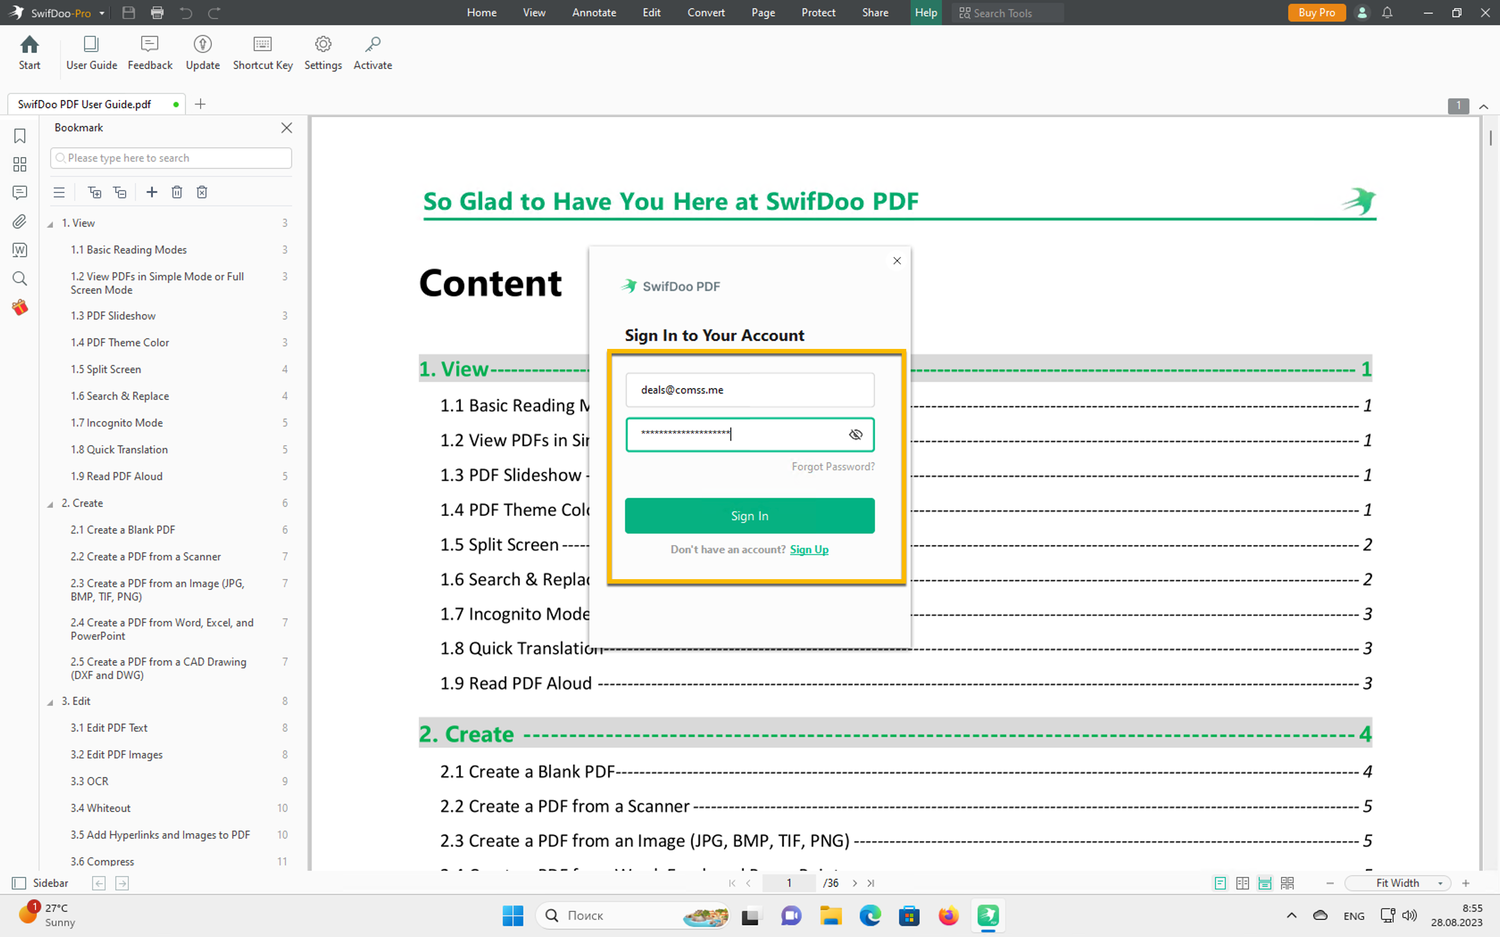Open the Home menu tab

click(481, 13)
